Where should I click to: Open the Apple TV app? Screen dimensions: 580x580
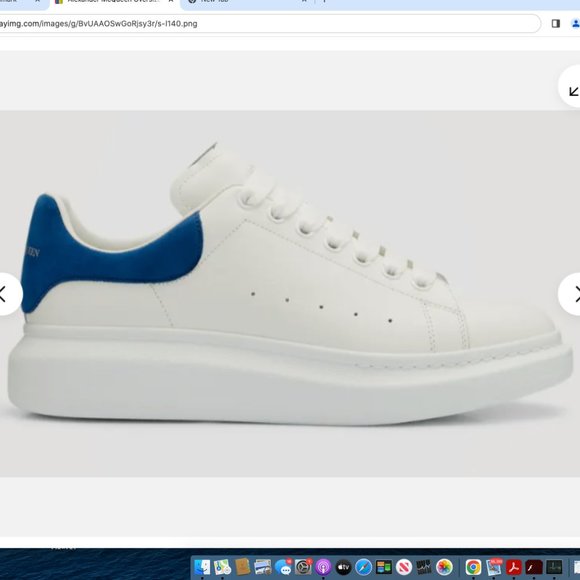(x=343, y=567)
